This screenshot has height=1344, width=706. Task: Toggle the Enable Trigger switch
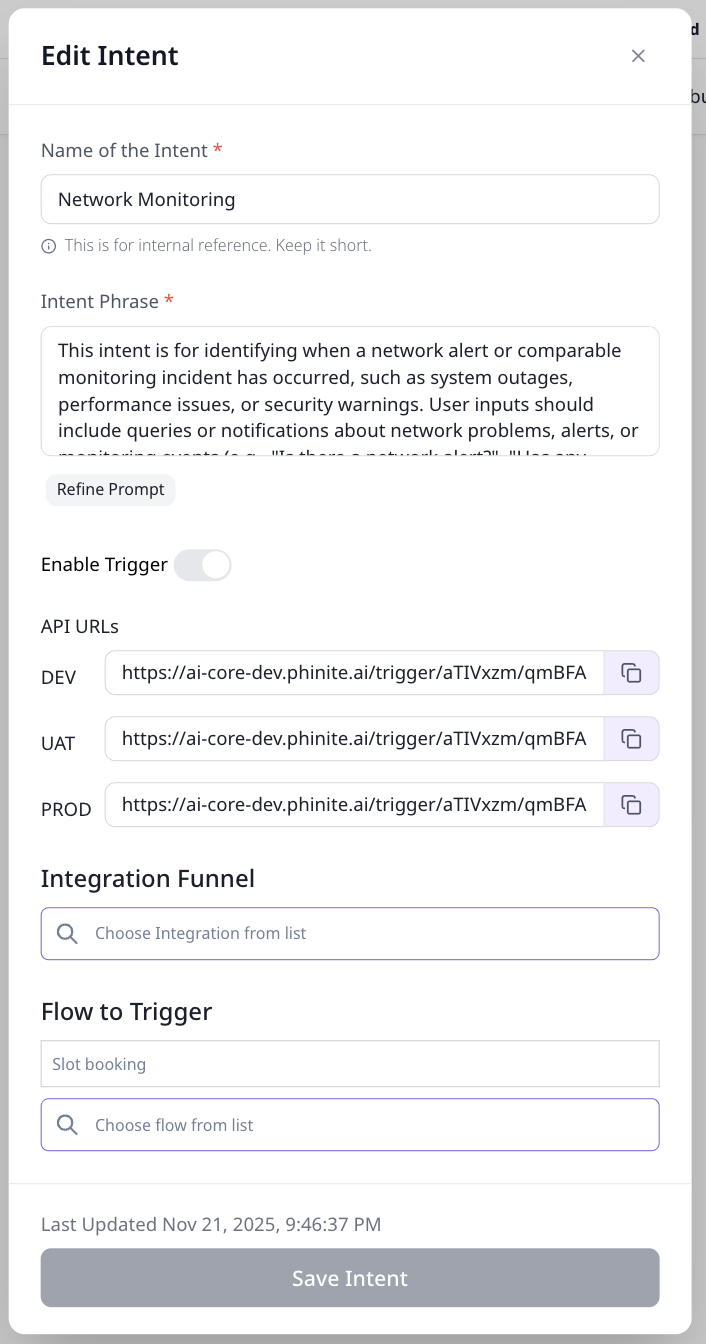click(202, 565)
